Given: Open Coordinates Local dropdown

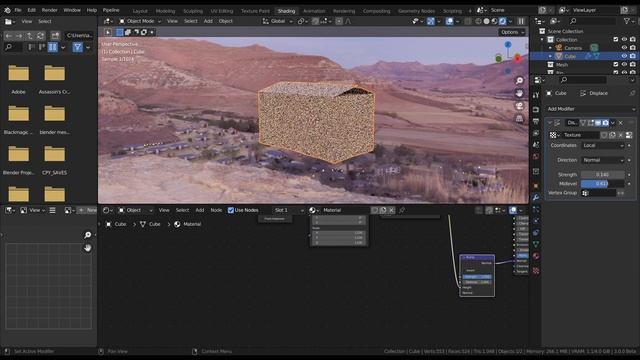Looking at the screenshot, I should click(x=603, y=146).
